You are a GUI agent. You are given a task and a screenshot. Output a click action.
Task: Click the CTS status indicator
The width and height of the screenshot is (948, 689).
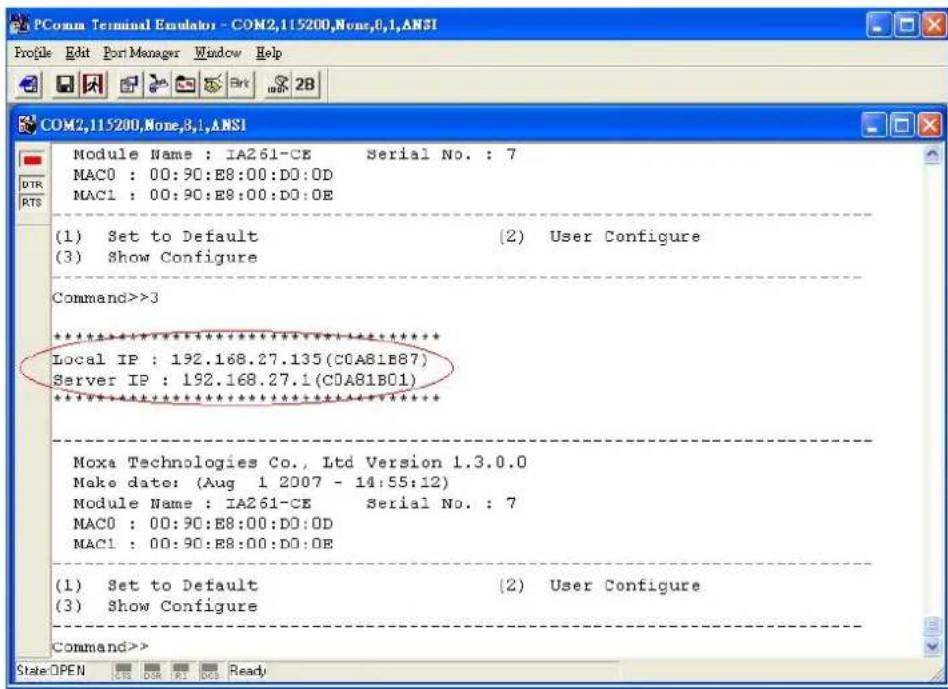click(122, 672)
